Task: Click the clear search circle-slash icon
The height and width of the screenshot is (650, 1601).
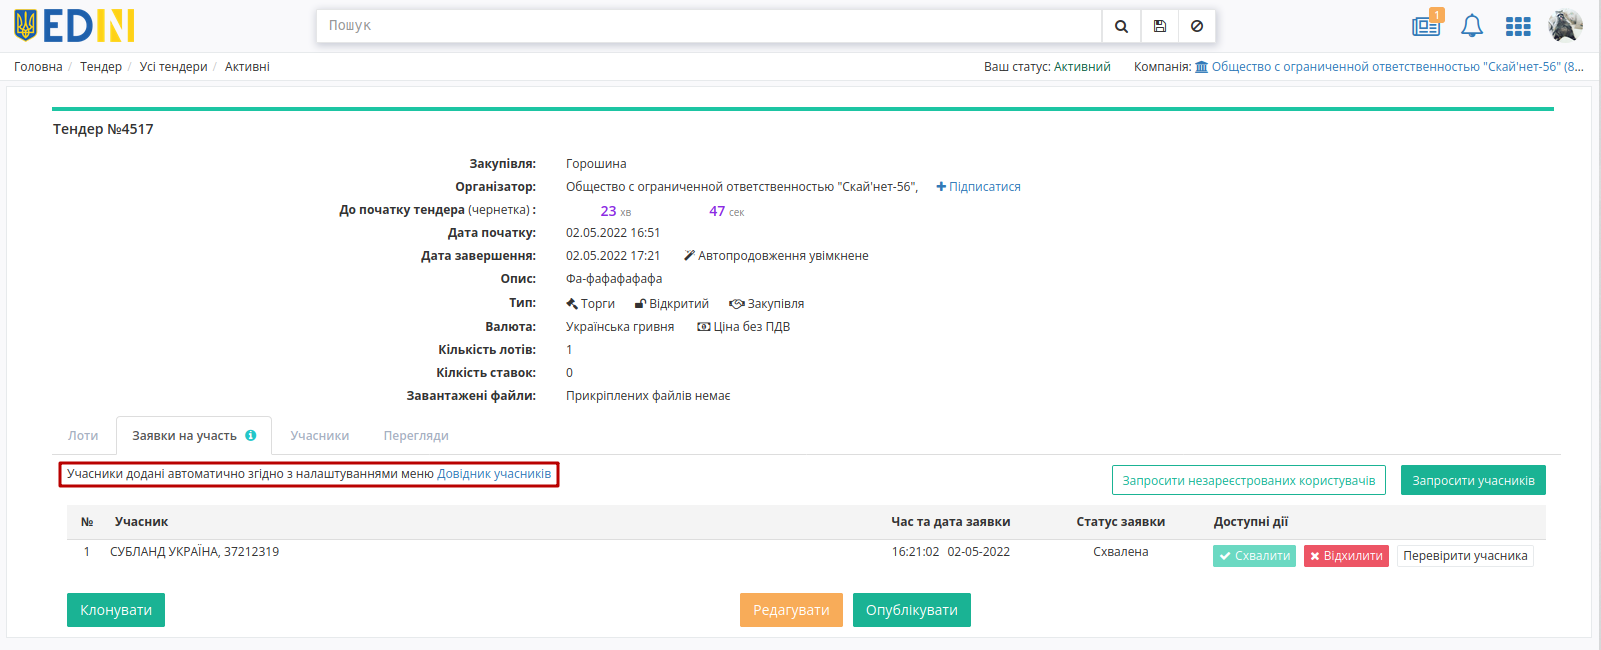Action: point(1197,26)
